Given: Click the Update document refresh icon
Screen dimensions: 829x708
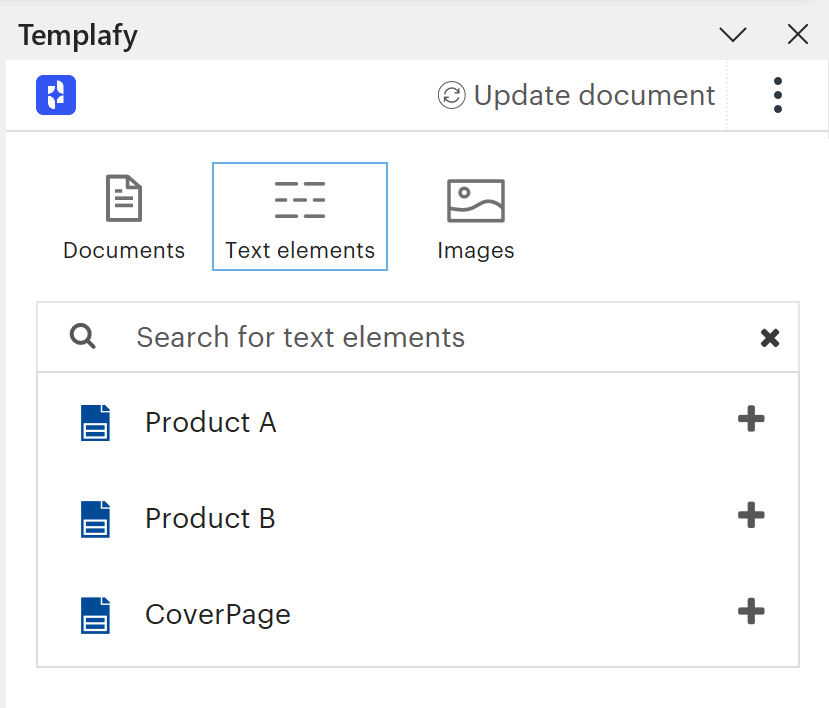Looking at the screenshot, I should coord(452,96).
